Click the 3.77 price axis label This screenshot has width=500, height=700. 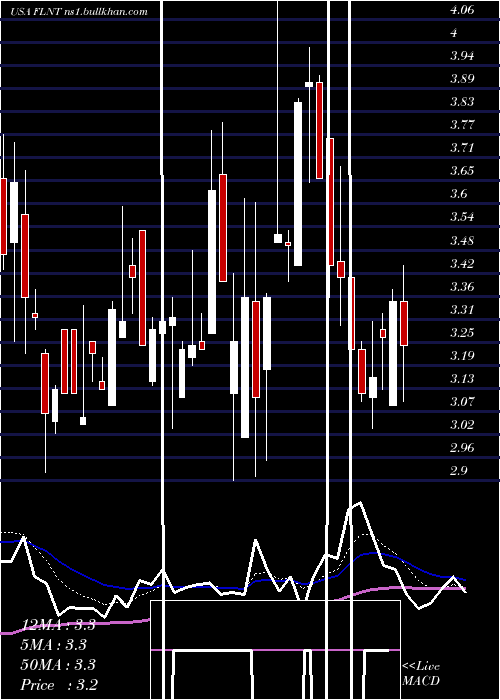coord(462,125)
